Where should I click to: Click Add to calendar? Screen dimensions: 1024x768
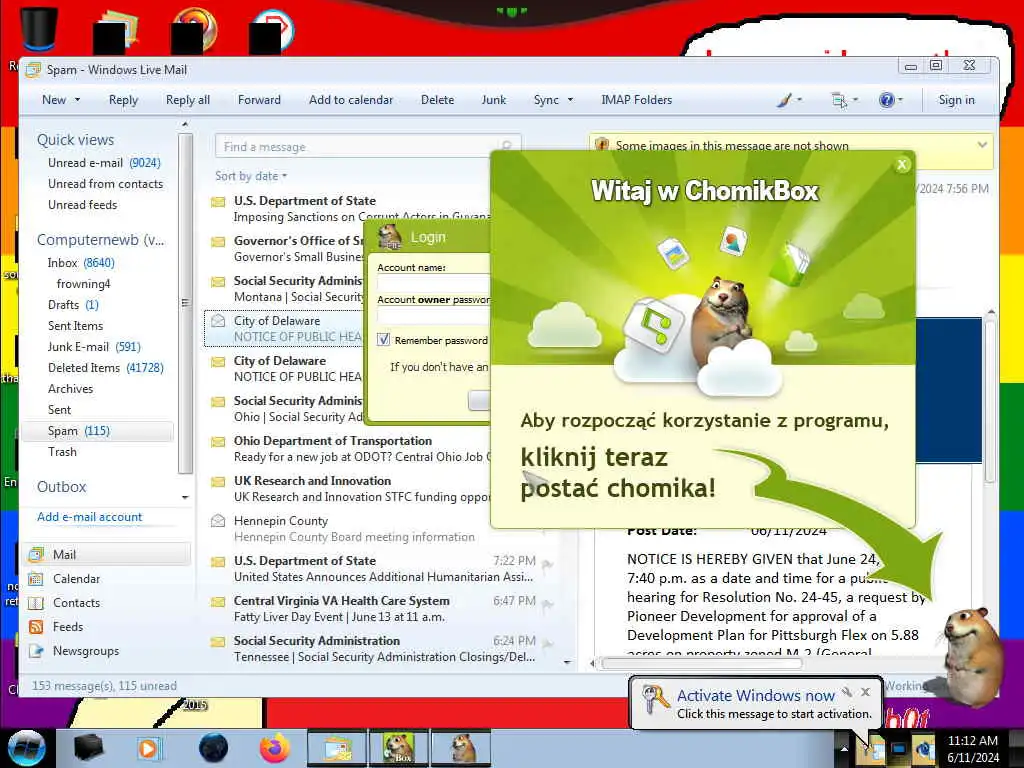tap(351, 100)
